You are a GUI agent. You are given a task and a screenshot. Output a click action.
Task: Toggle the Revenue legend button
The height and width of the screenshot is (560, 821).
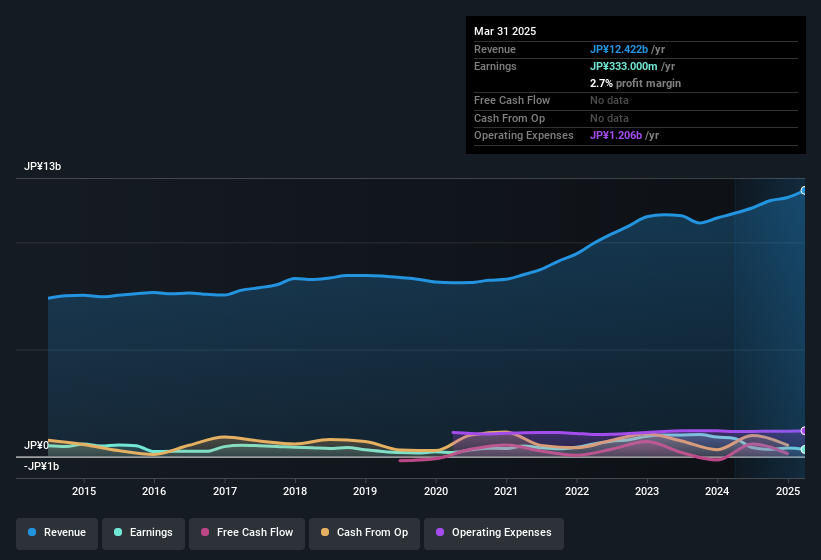57,533
